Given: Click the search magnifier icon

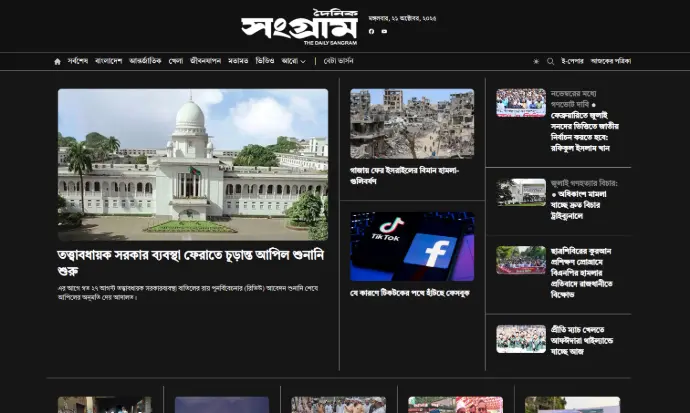Looking at the screenshot, I should 550,61.
